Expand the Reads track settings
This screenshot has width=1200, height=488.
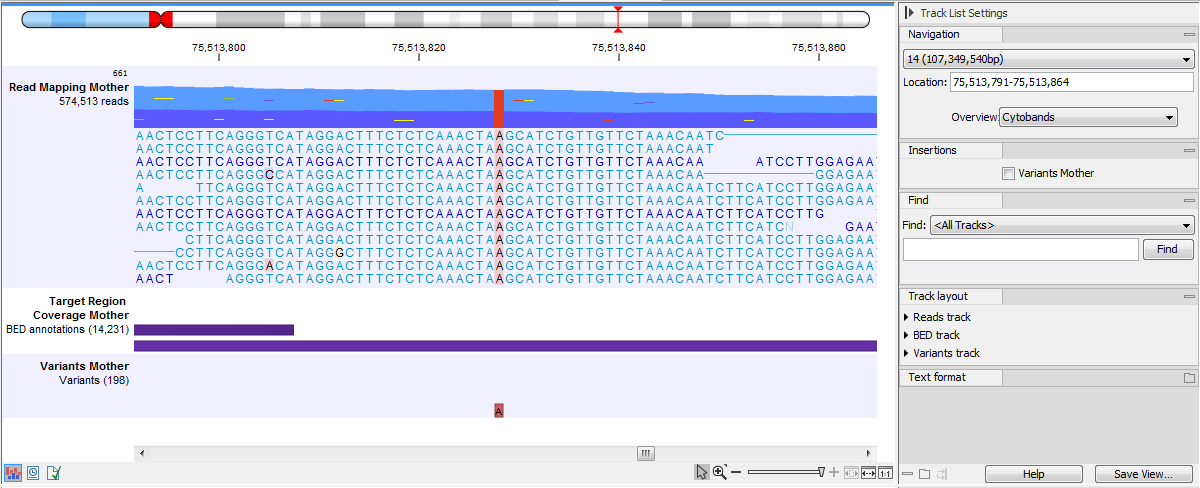click(x=906, y=317)
